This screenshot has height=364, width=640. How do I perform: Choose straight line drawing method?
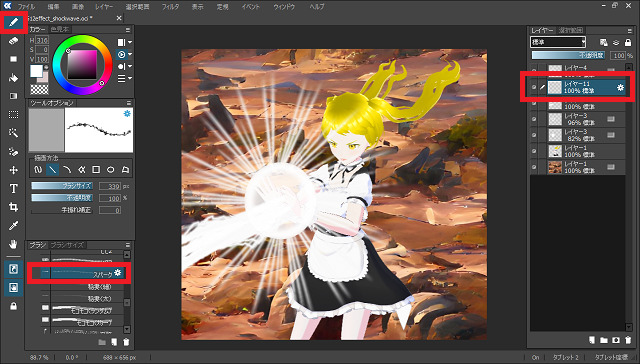coord(52,169)
